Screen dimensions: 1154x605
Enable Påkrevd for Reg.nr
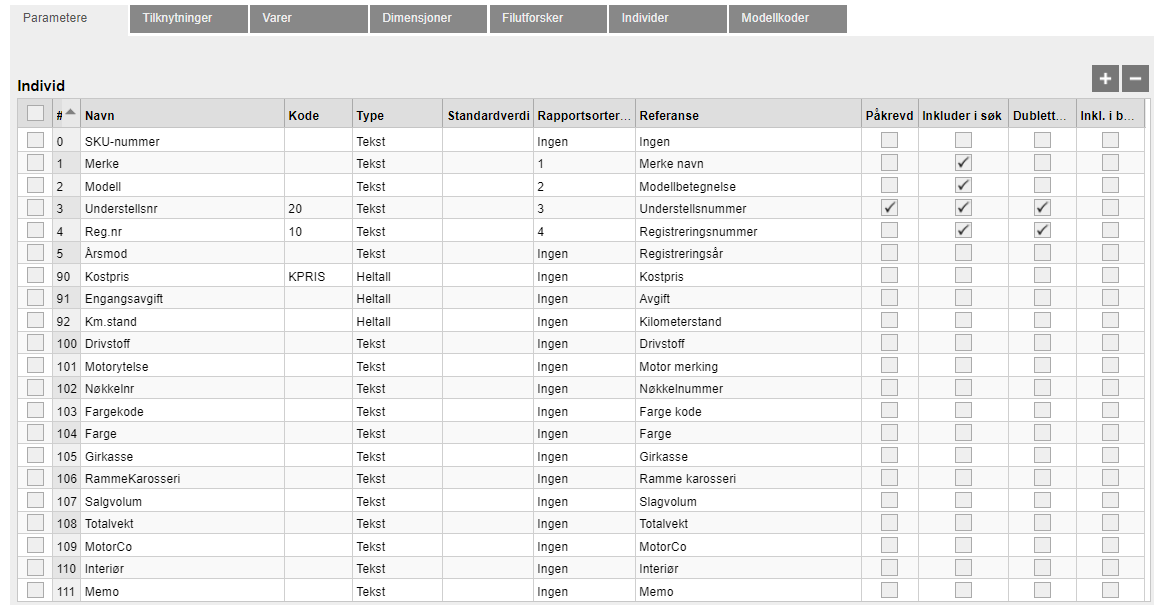[890, 230]
